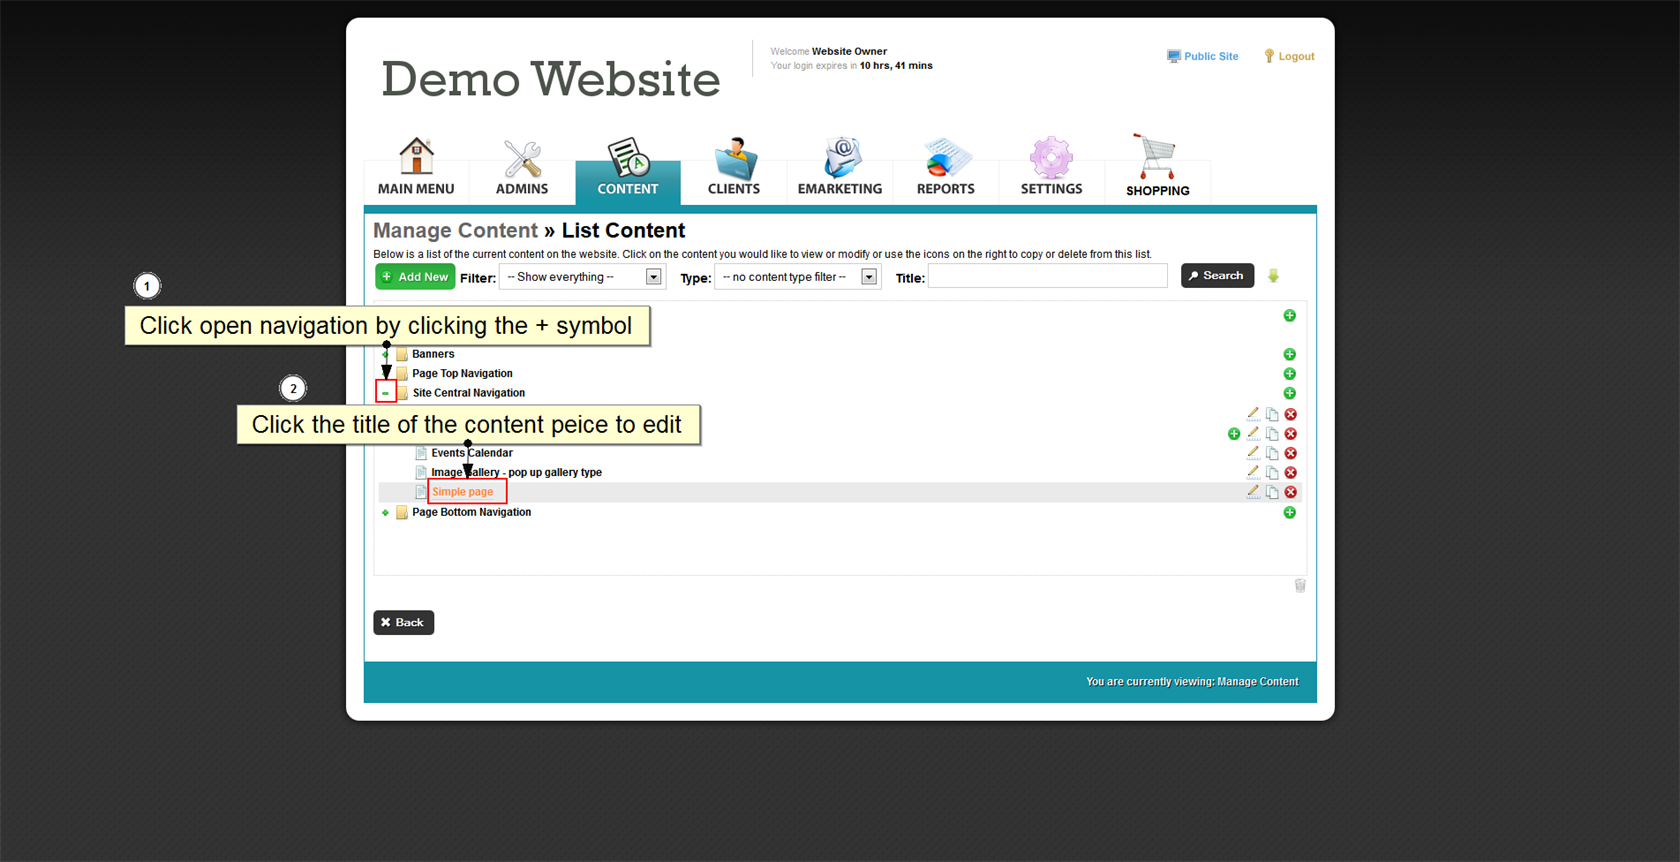Open the content Type filter dropdown
Screen dimensions: 1680x862
(797, 277)
